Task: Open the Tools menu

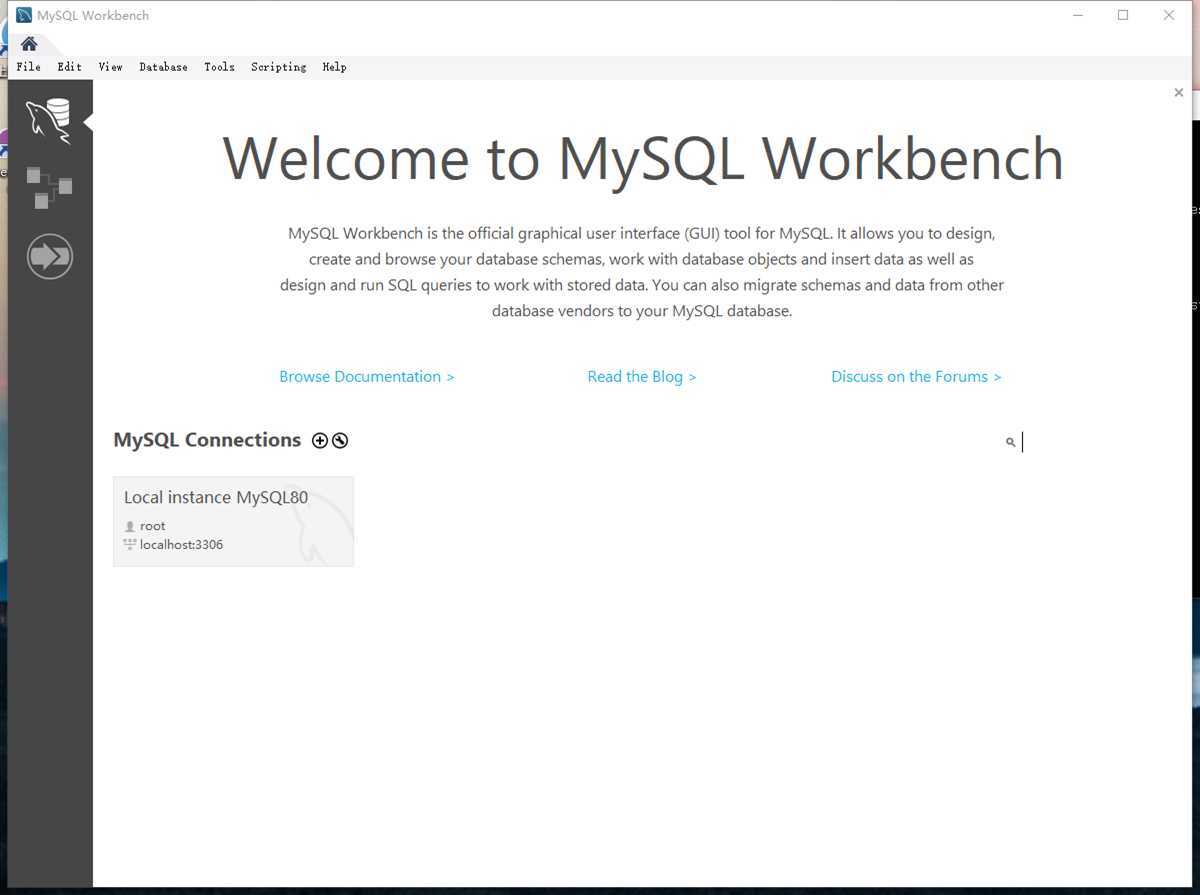Action: tap(219, 67)
